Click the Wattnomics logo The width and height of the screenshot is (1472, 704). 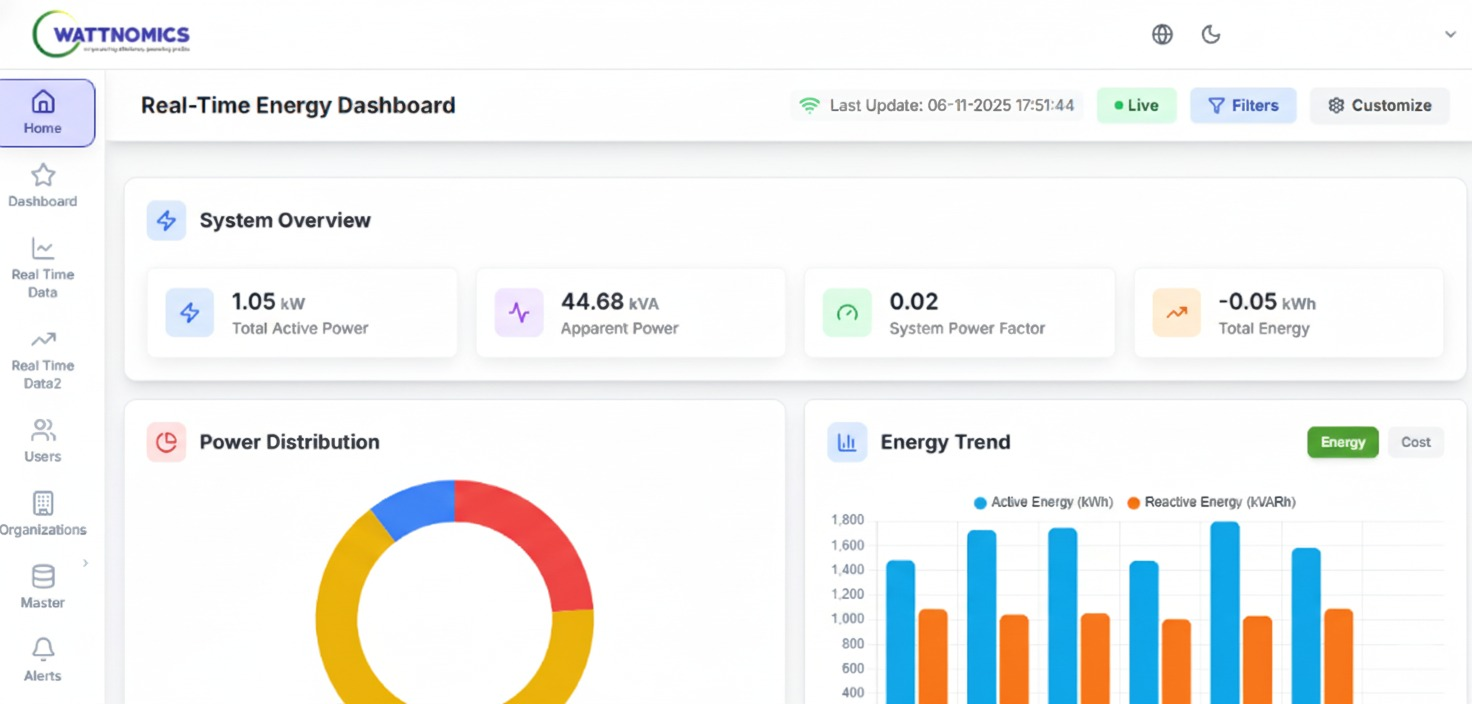click(x=110, y=35)
